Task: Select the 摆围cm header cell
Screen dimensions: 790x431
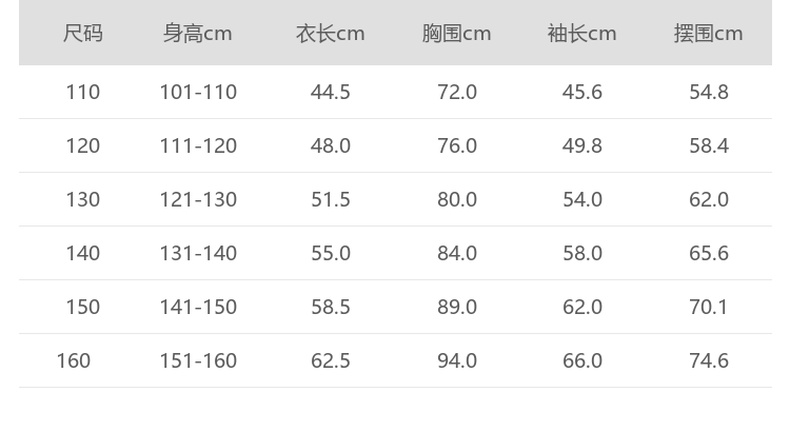Action: point(708,33)
